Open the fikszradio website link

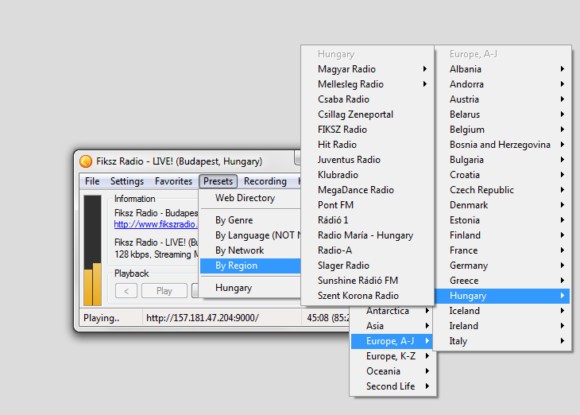(x=155, y=224)
